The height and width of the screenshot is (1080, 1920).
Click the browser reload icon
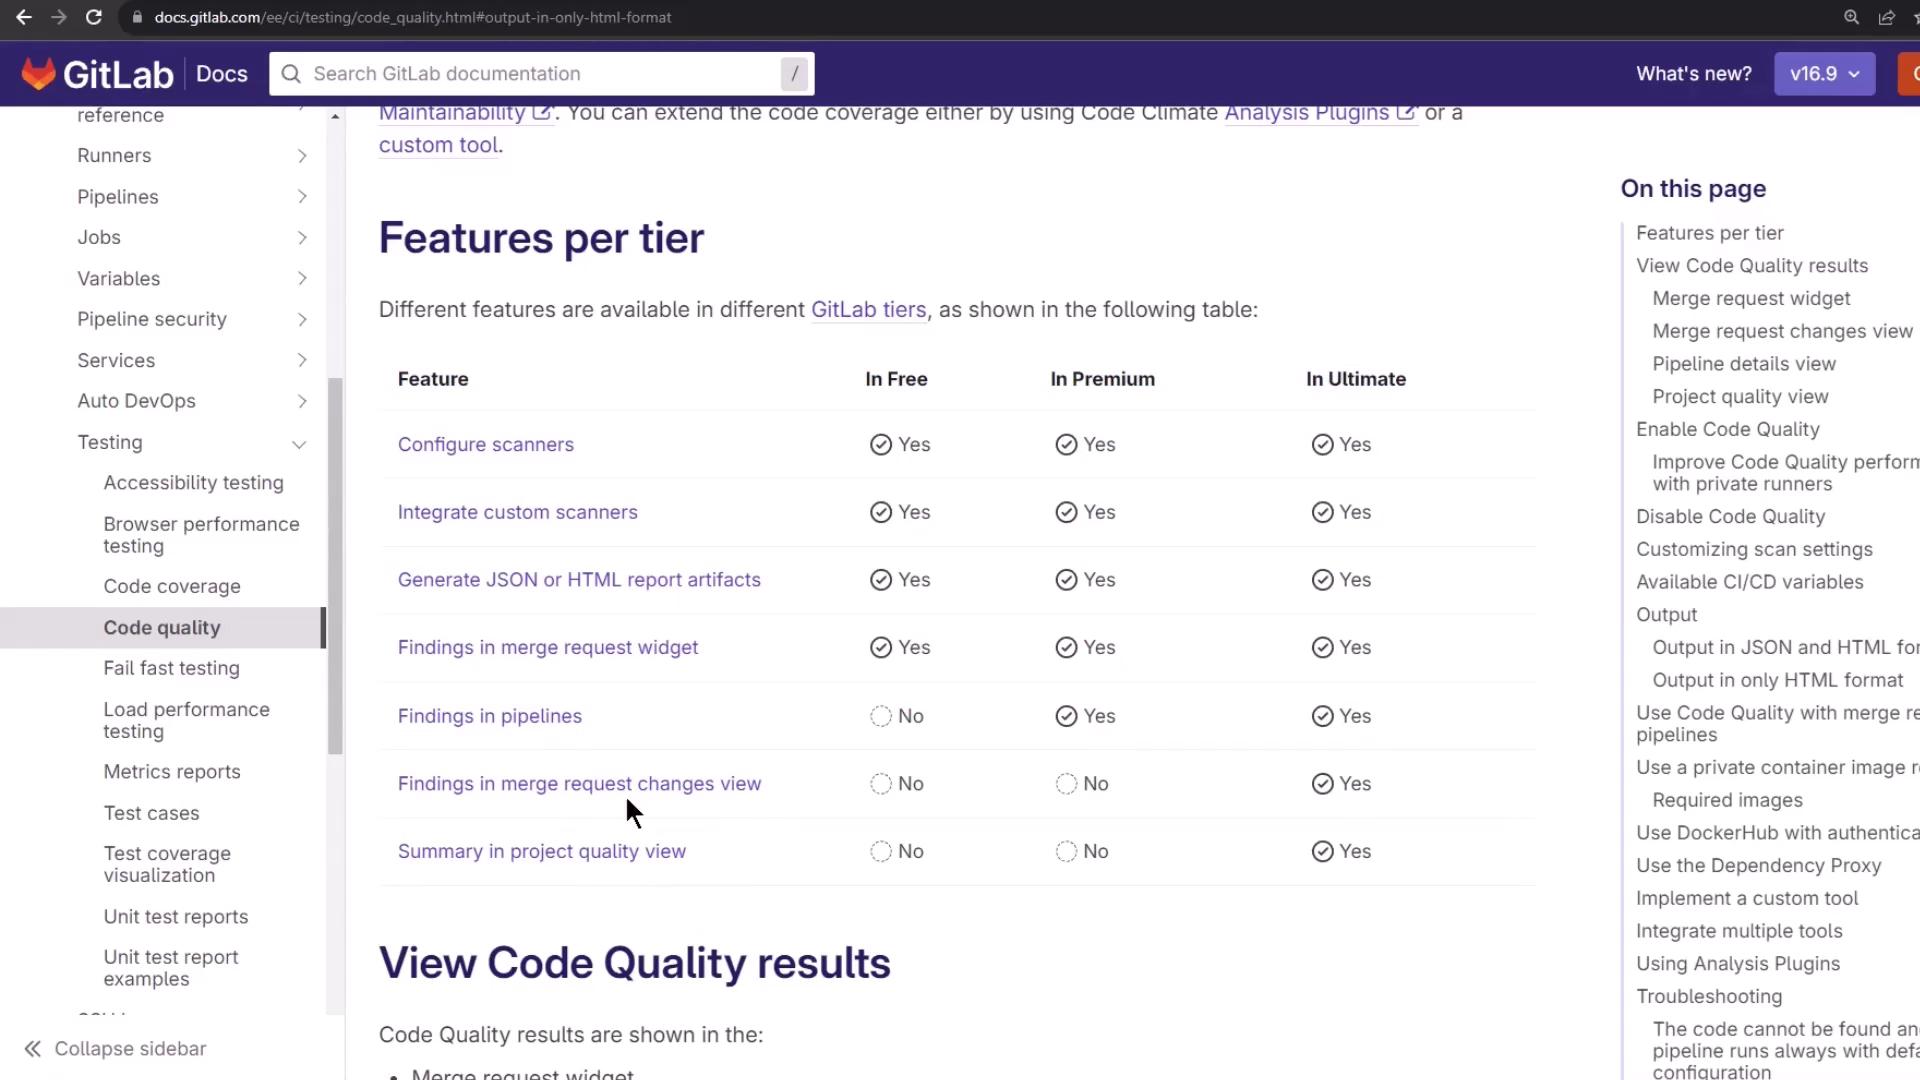click(x=93, y=17)
